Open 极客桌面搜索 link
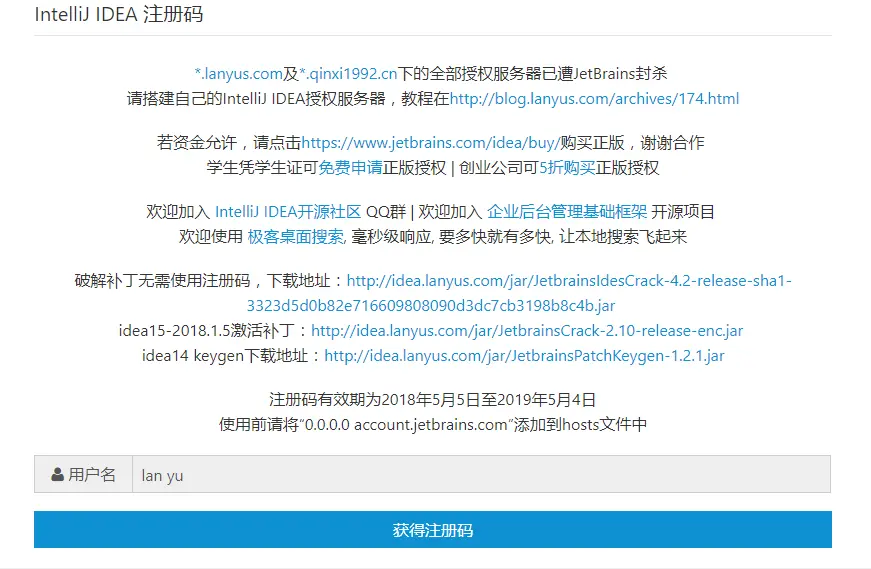 coord(296,237)
